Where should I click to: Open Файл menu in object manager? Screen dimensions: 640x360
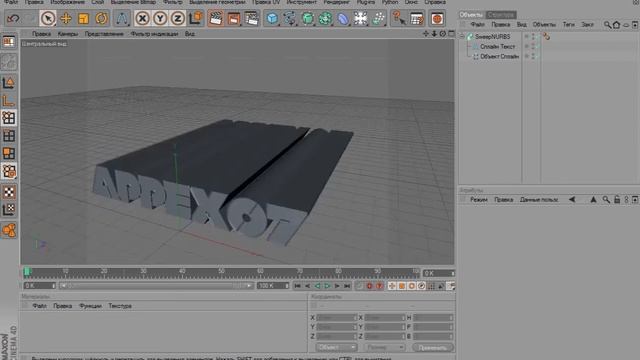click(x=477, y=24)
